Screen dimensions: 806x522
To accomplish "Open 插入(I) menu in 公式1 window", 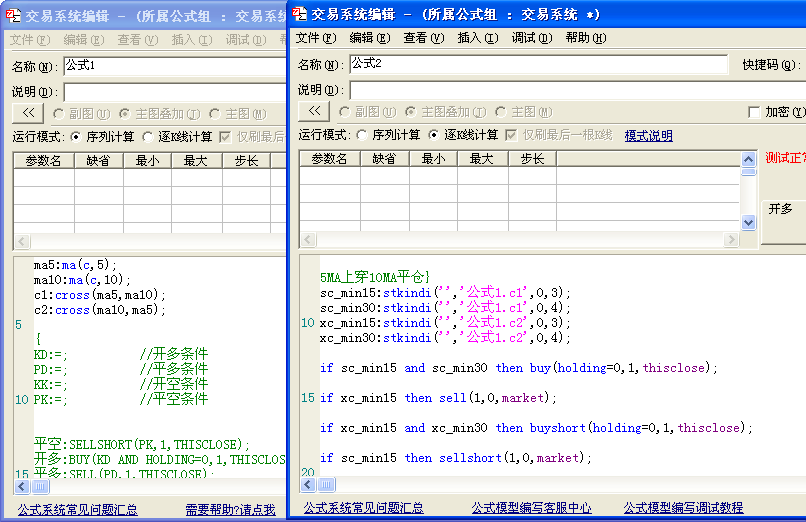I will tap(192, 40).
